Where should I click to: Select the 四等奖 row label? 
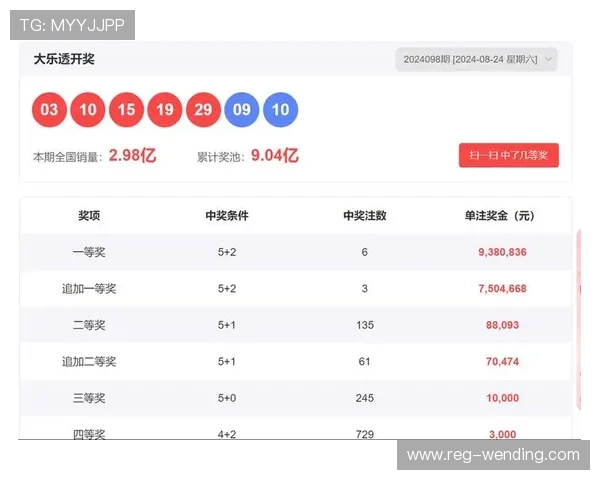pyautogui.click(x=89, y=434)
